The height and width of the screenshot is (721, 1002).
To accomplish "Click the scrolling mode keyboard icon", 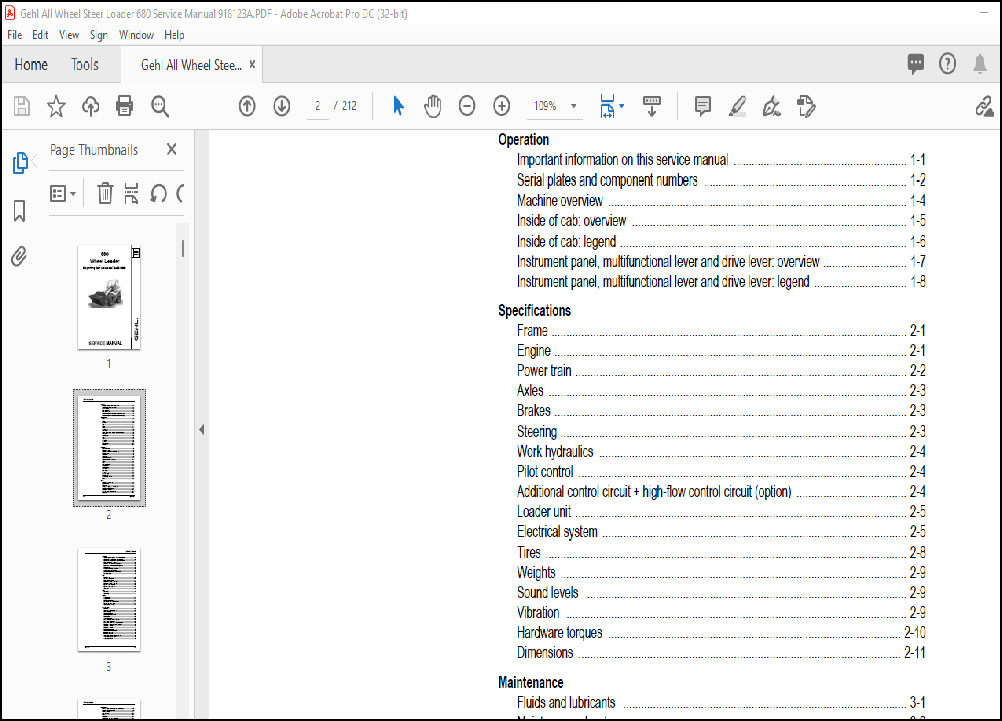I will click(x=652, y=106).
